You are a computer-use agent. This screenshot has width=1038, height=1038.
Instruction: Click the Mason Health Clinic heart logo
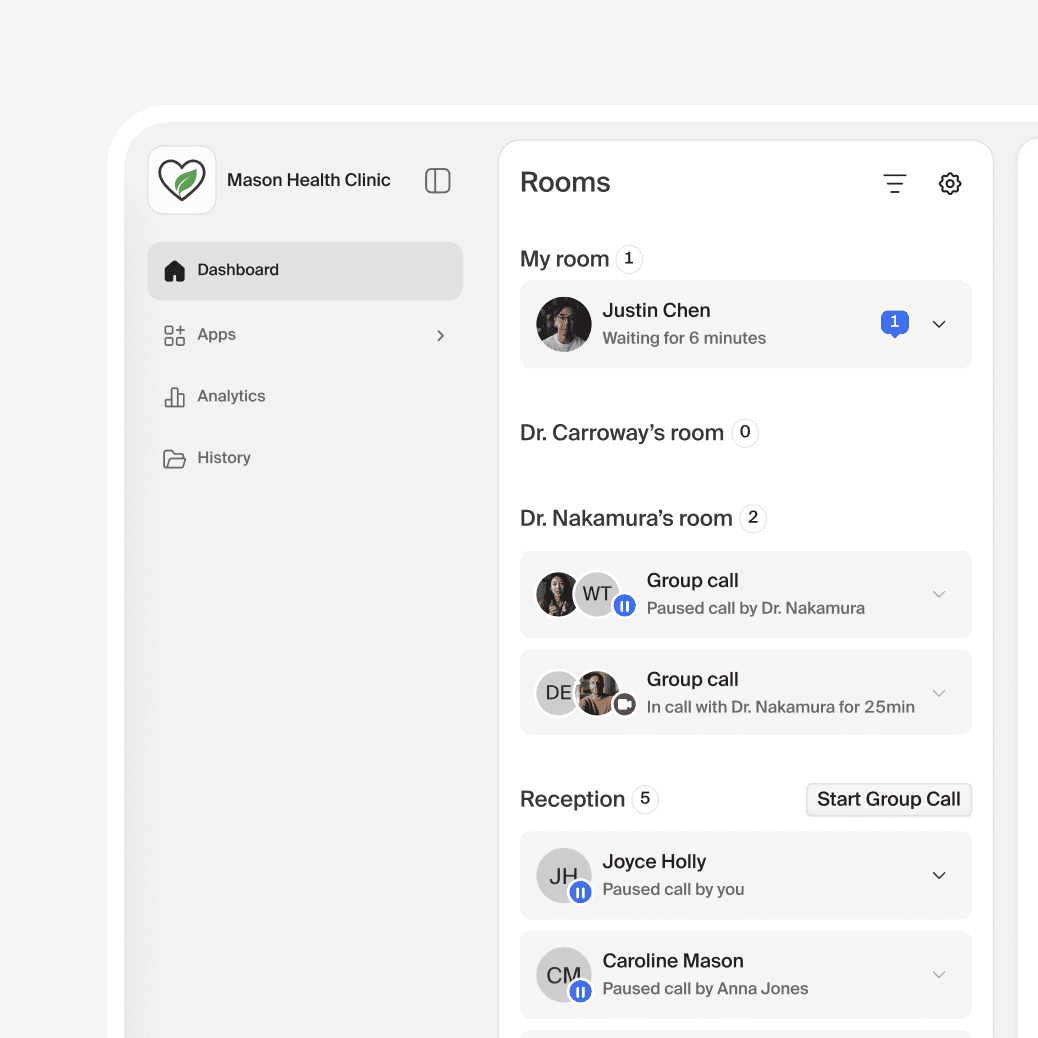point(182,180)
